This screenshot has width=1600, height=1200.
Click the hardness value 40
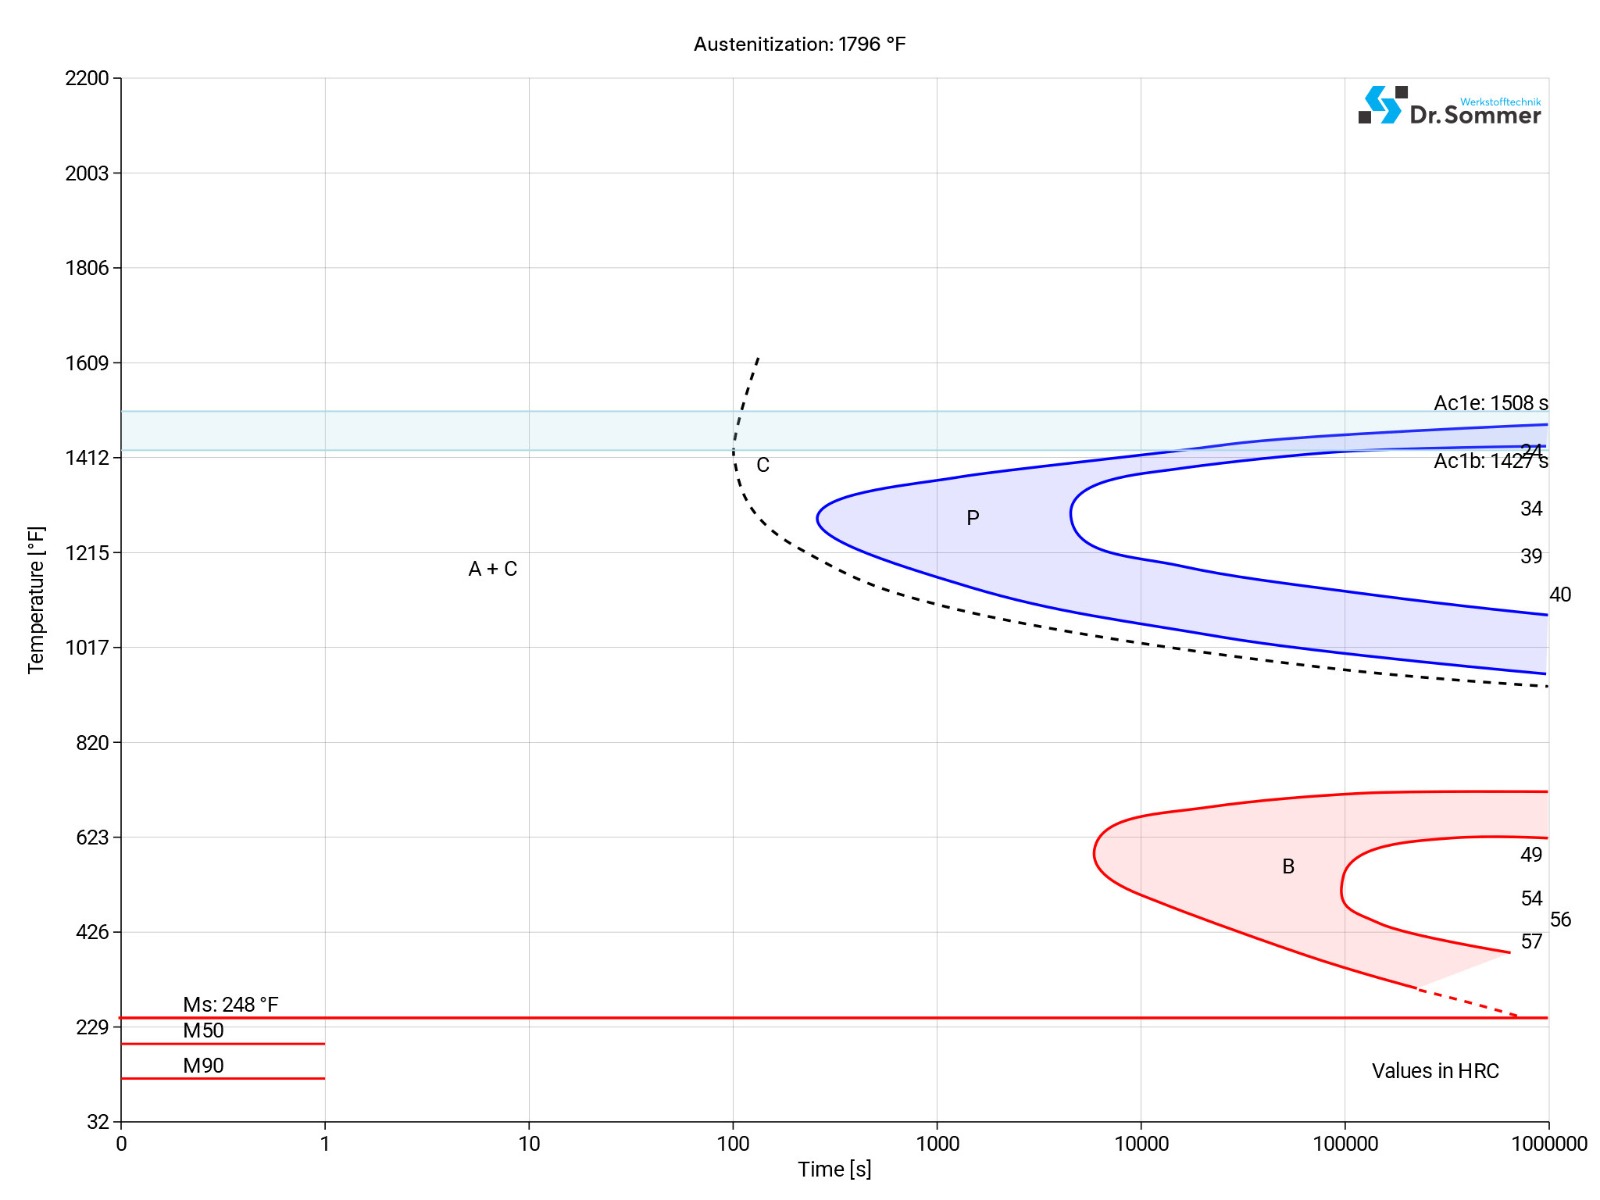(x=1560, y=595)
